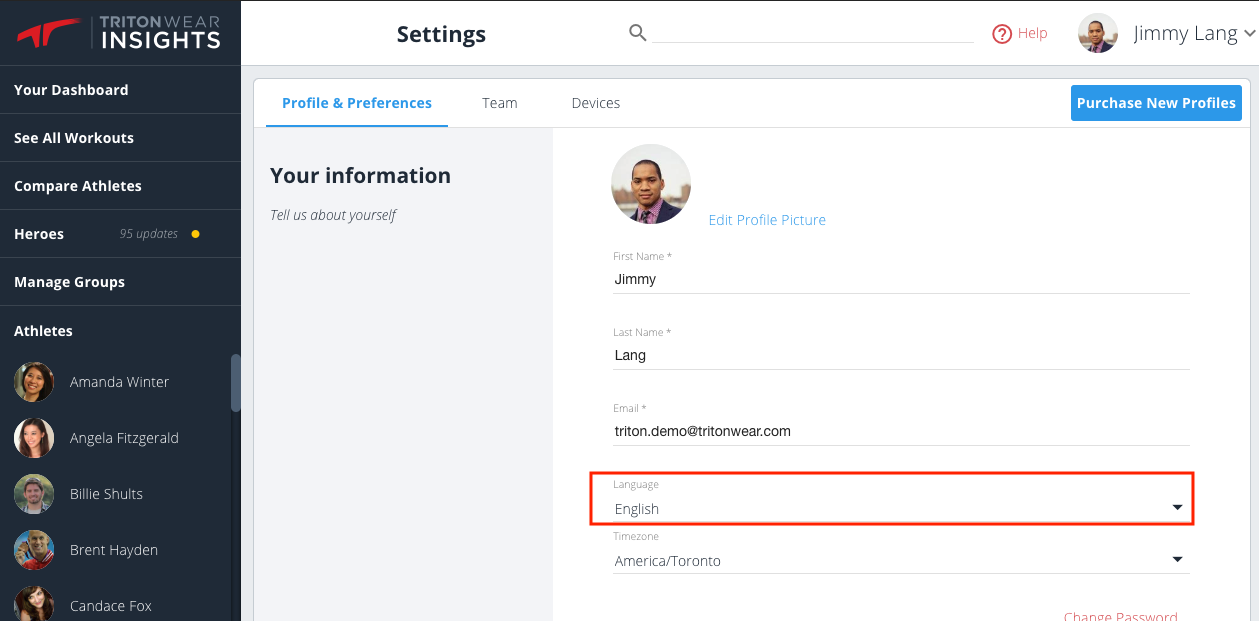Click the First Name field
1259x621 pixels.
(x=901, y=279)
